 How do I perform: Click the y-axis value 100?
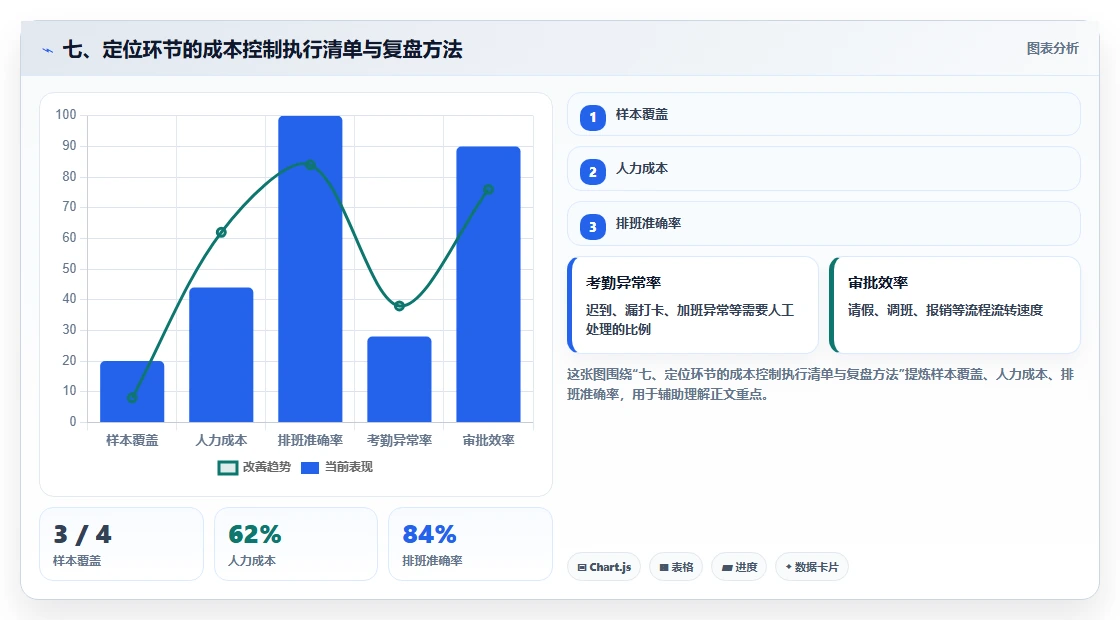point(66,115)
